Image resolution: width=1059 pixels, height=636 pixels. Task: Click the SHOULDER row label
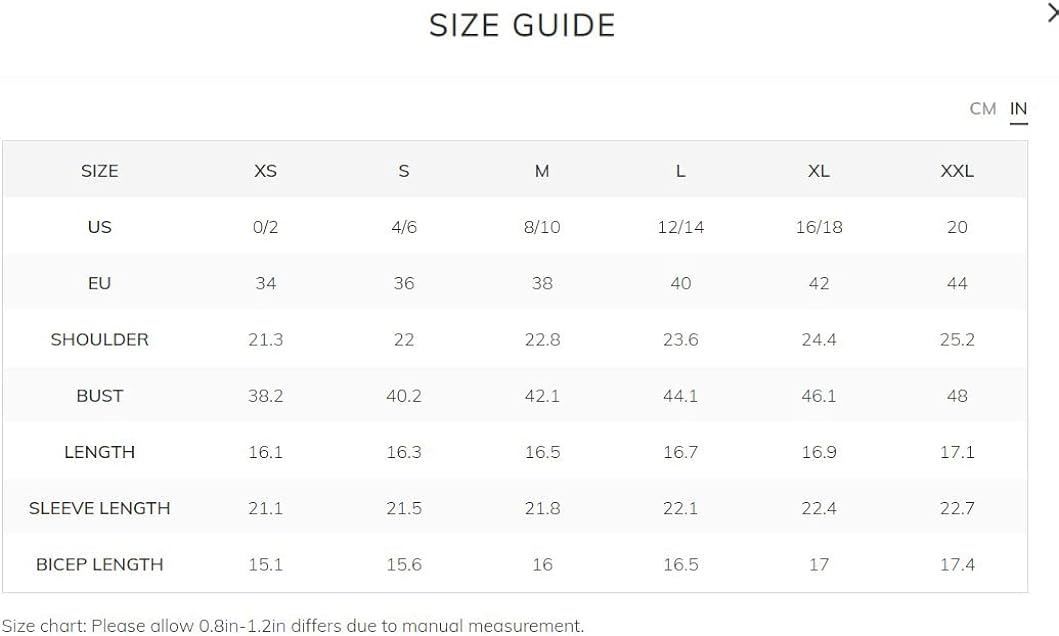pos(99,340)
